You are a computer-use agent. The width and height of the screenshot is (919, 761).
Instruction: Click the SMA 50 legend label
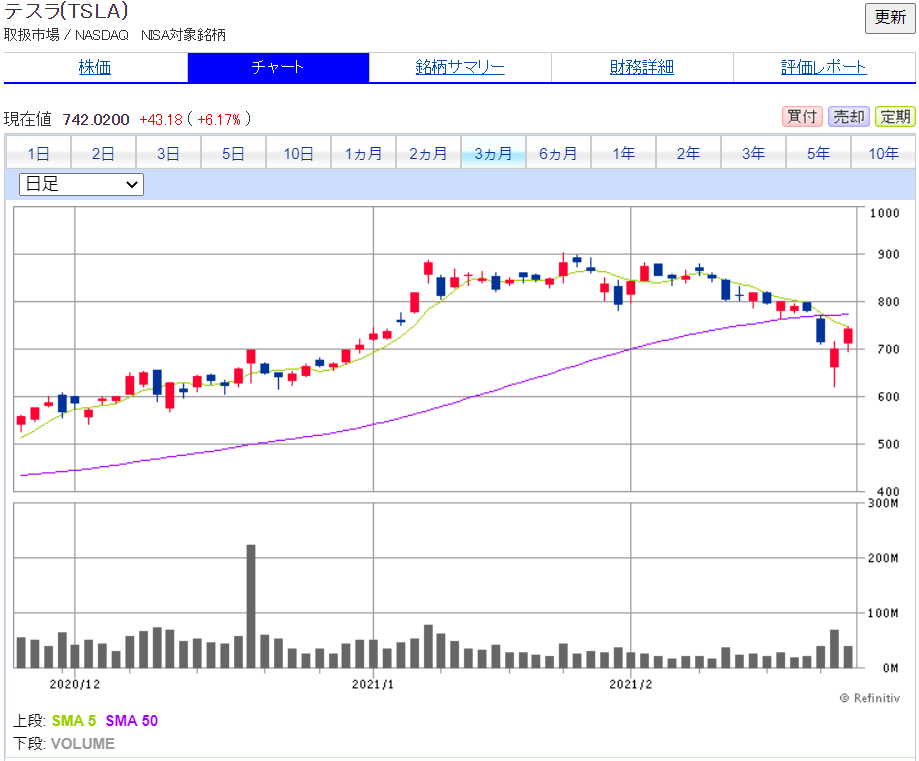click(x=132, y=721)
